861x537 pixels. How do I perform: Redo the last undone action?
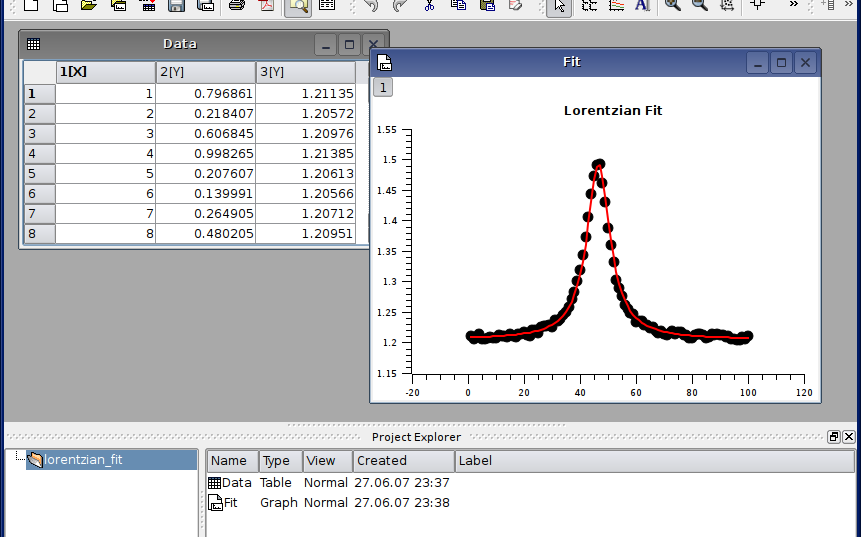400,5
